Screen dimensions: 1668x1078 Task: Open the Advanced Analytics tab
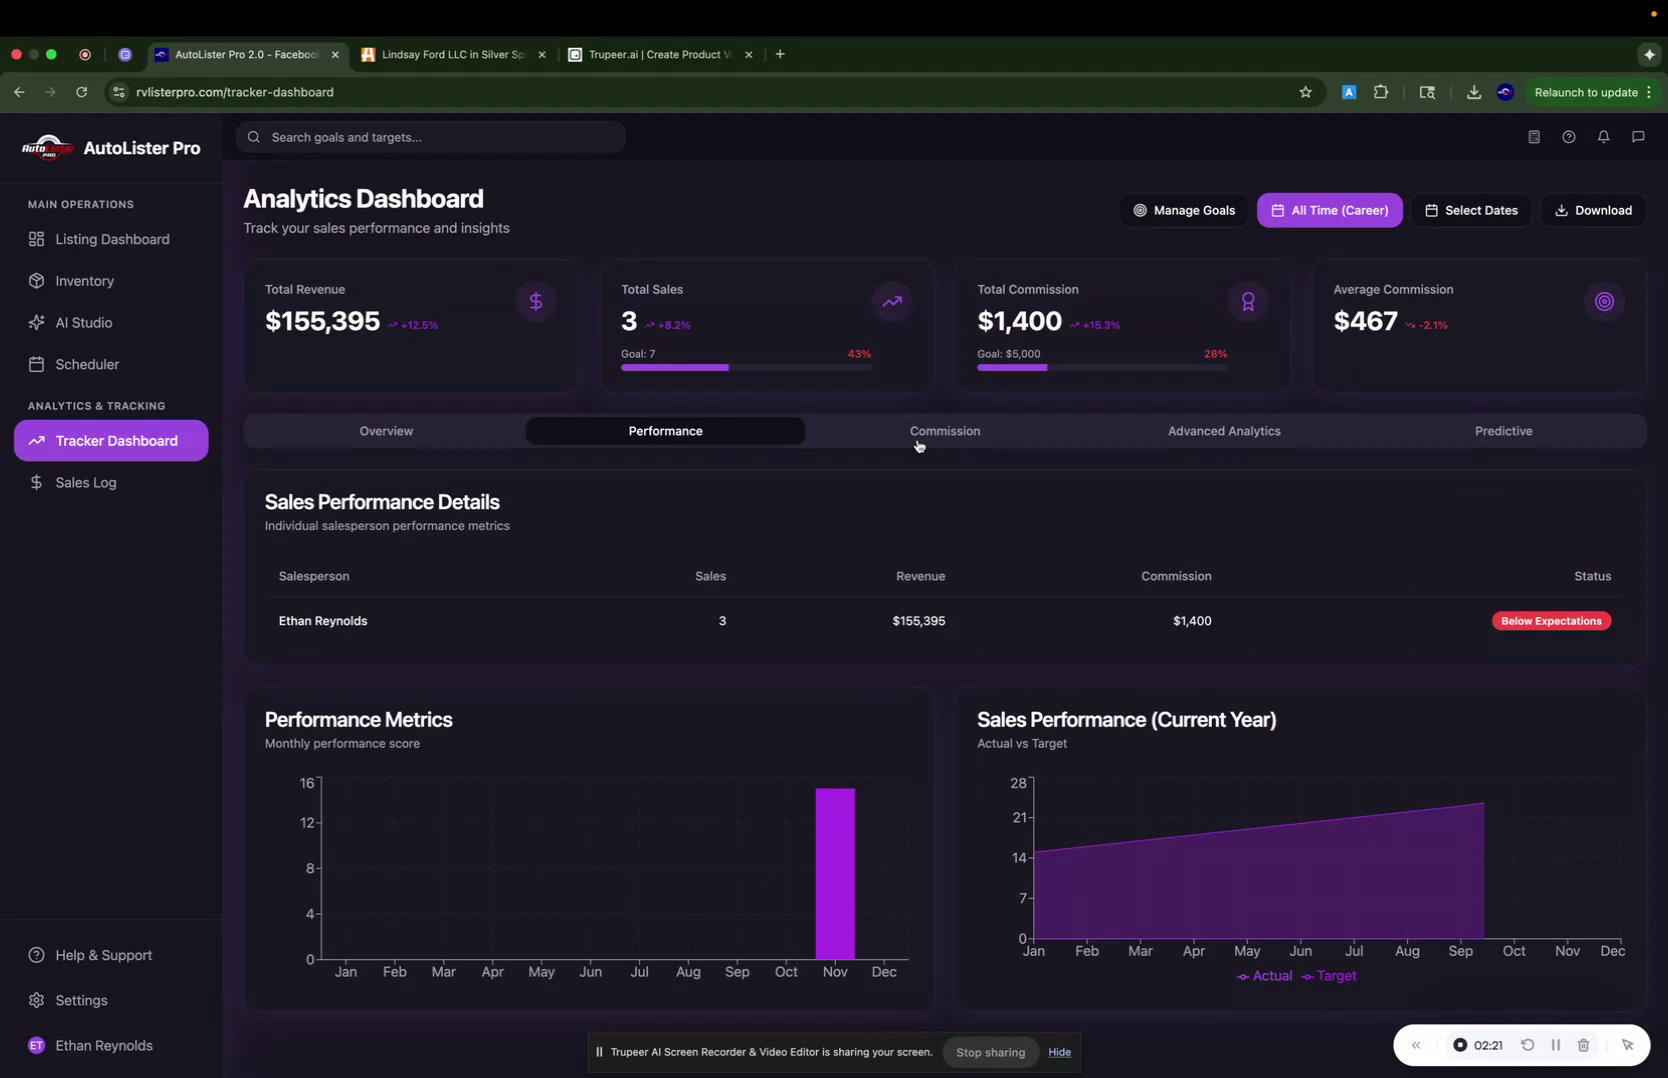click(x=1224, y=431)
